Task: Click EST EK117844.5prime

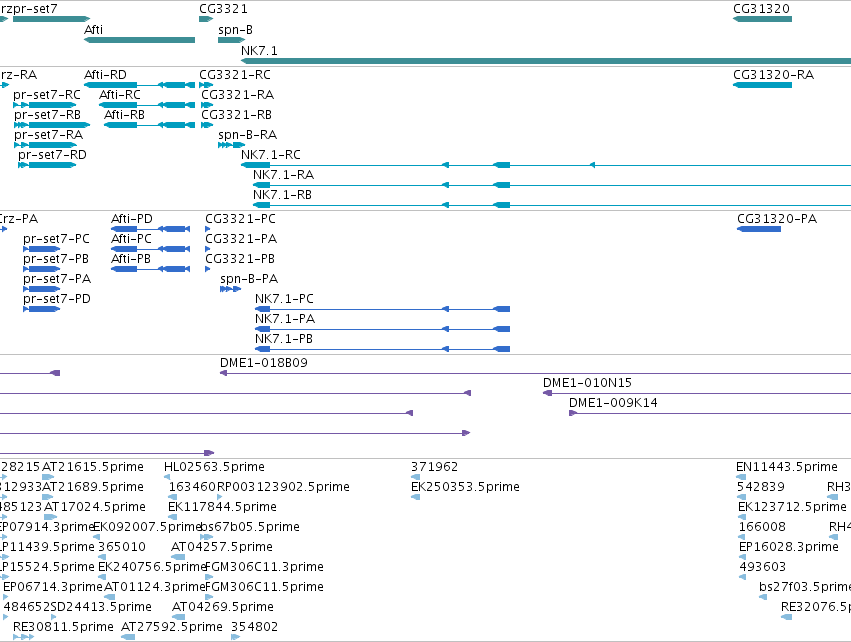Action: tap(222, 507)
